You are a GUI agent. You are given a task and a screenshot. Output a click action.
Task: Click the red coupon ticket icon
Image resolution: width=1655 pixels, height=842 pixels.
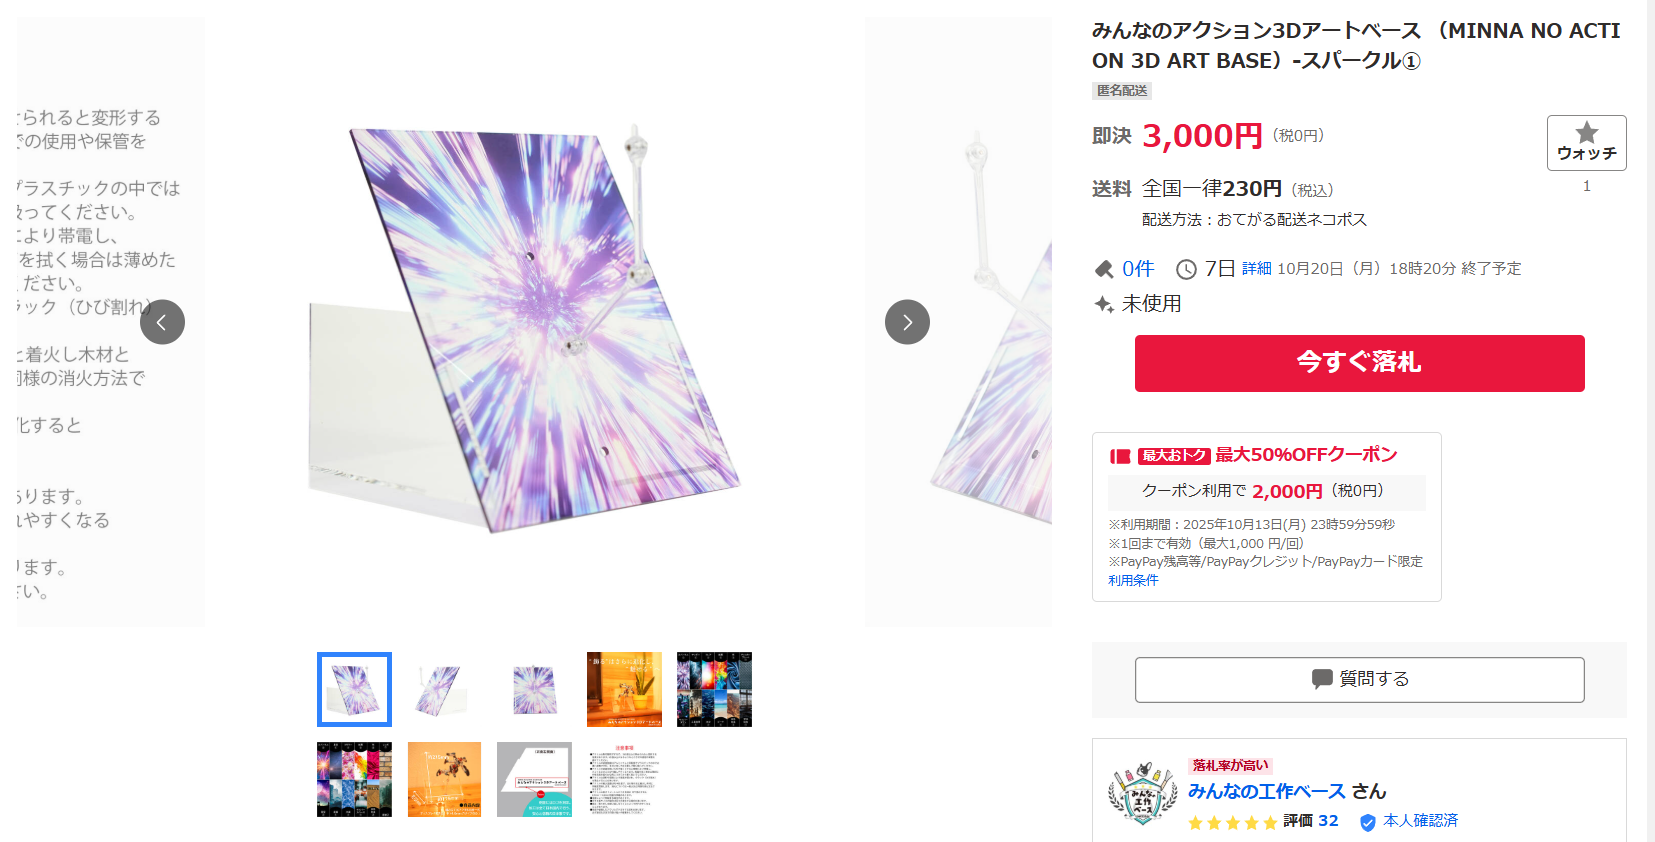tap(1120, 456)
